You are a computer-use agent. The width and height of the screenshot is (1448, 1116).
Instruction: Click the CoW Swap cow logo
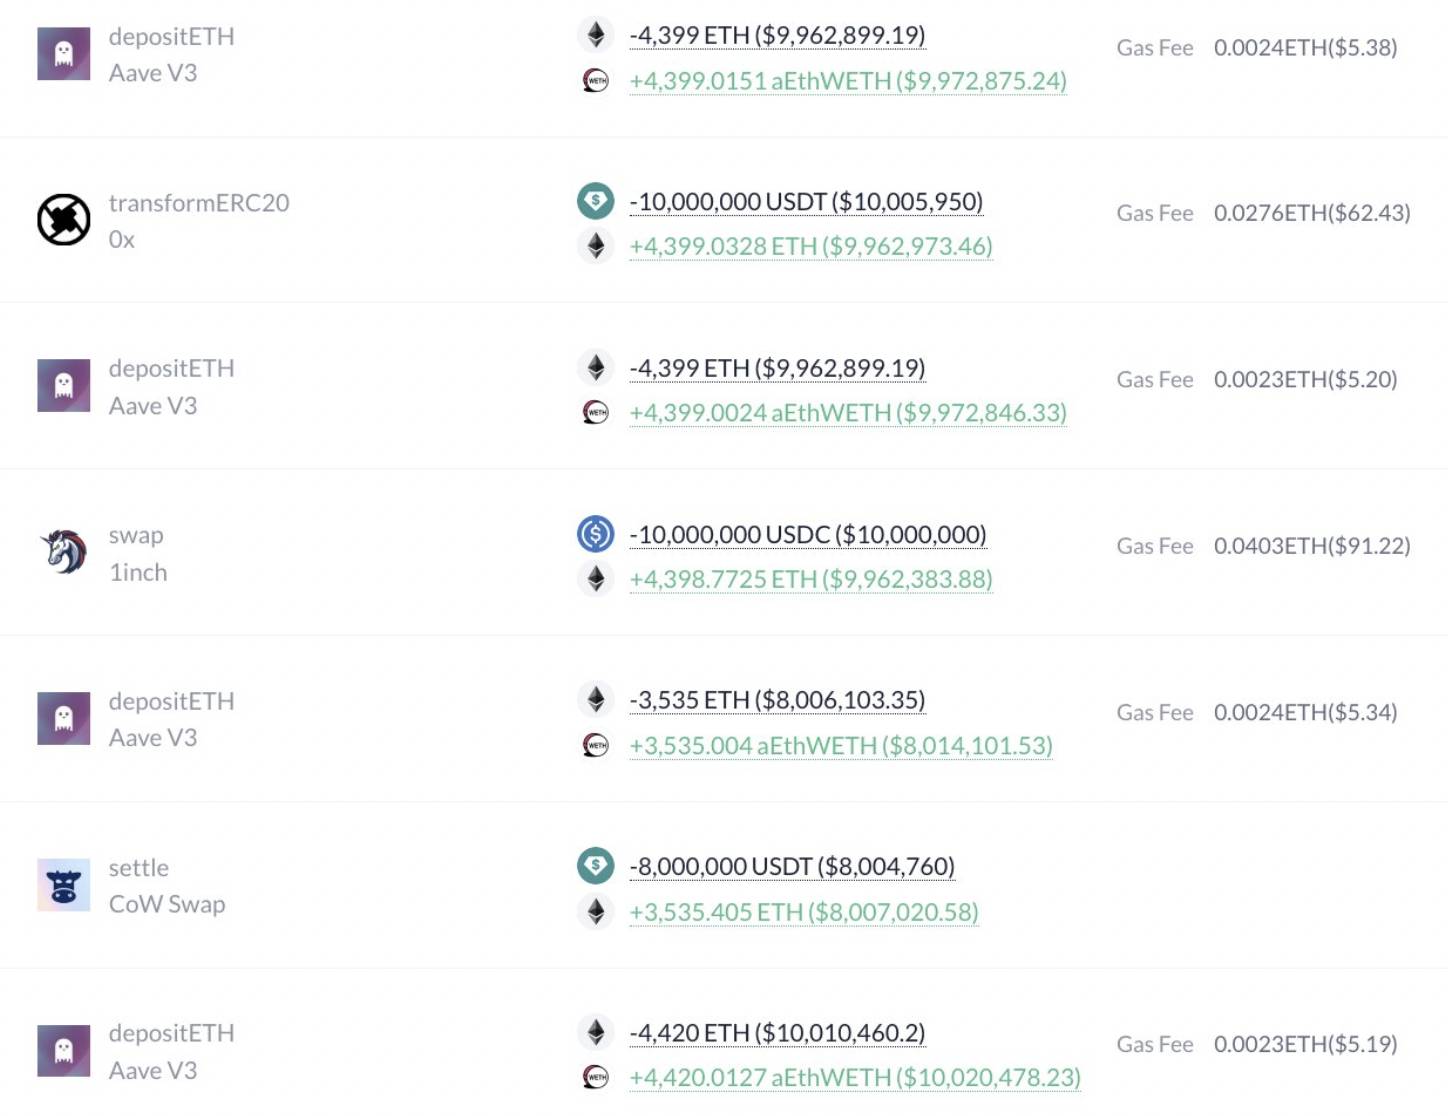[64, 885]
